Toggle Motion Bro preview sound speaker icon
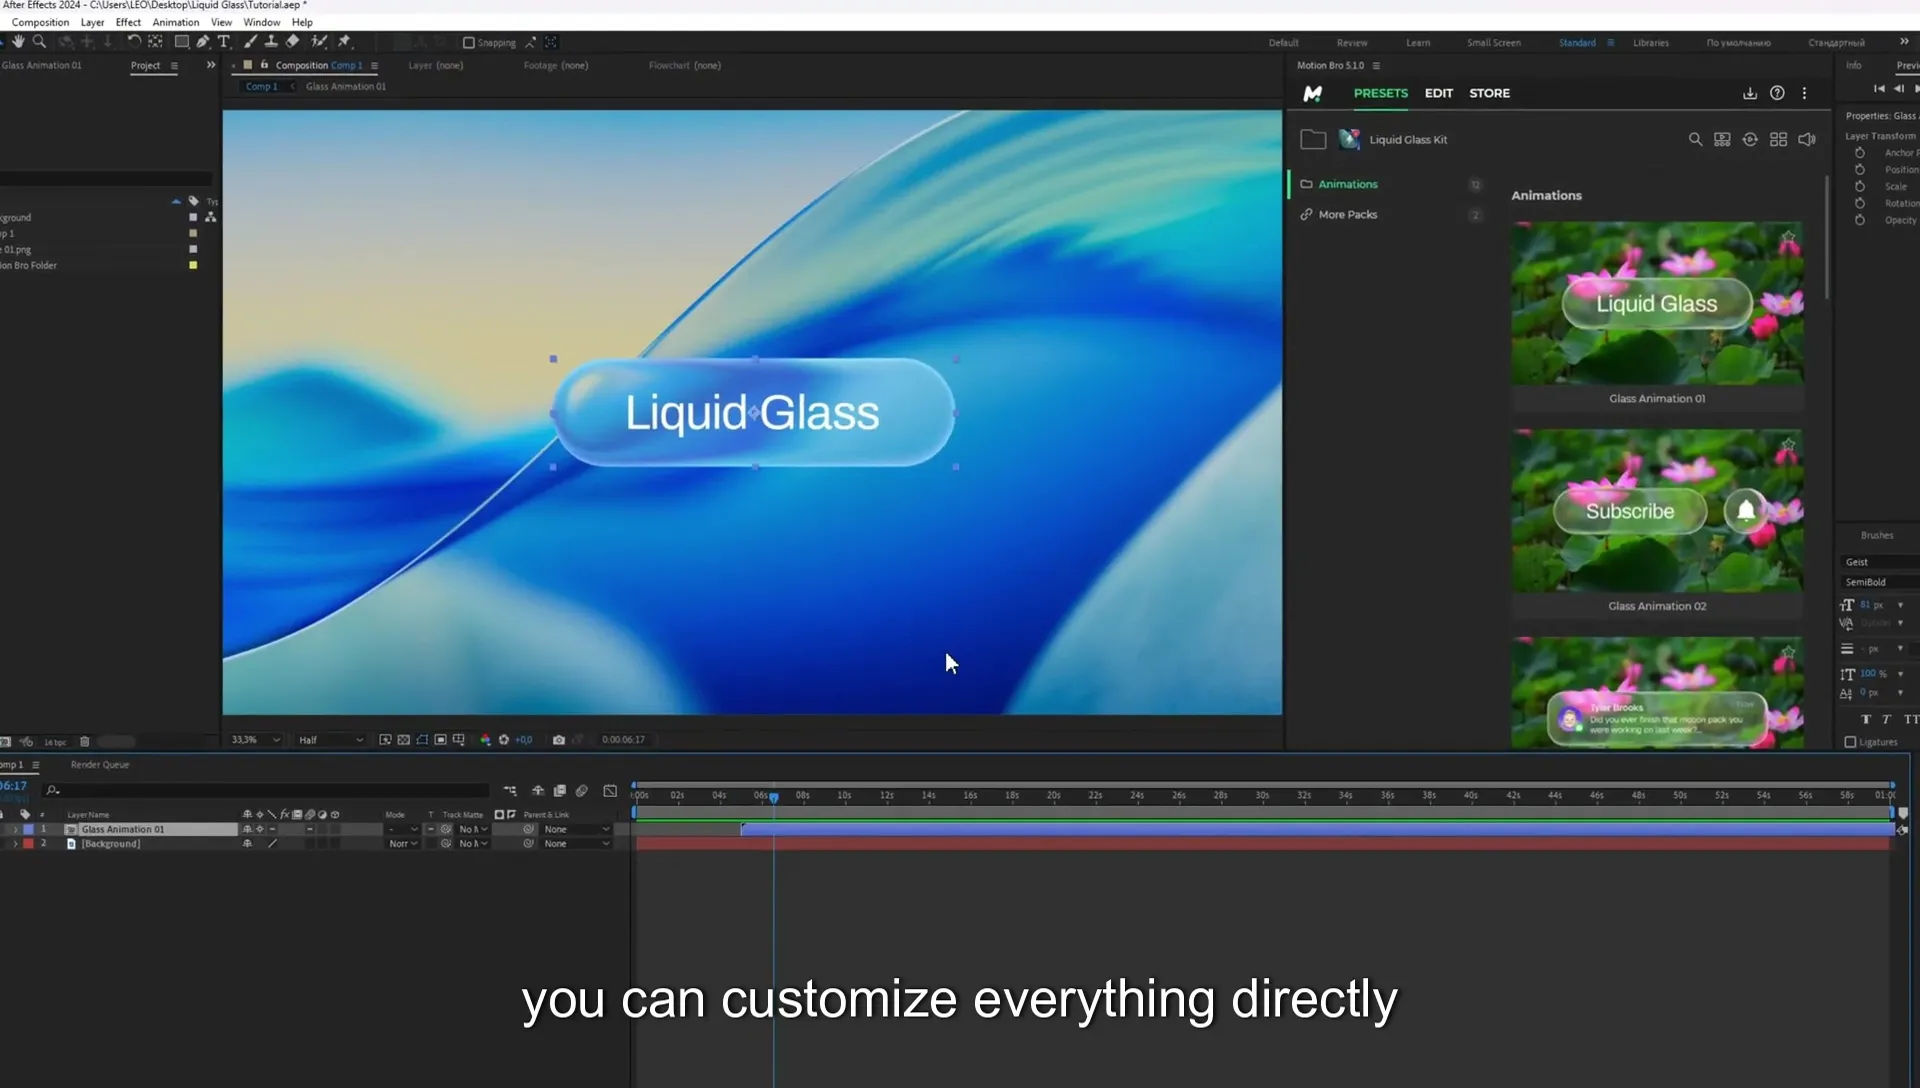The width and height of the screenshot is (1920, 1088). [1807, 140]
